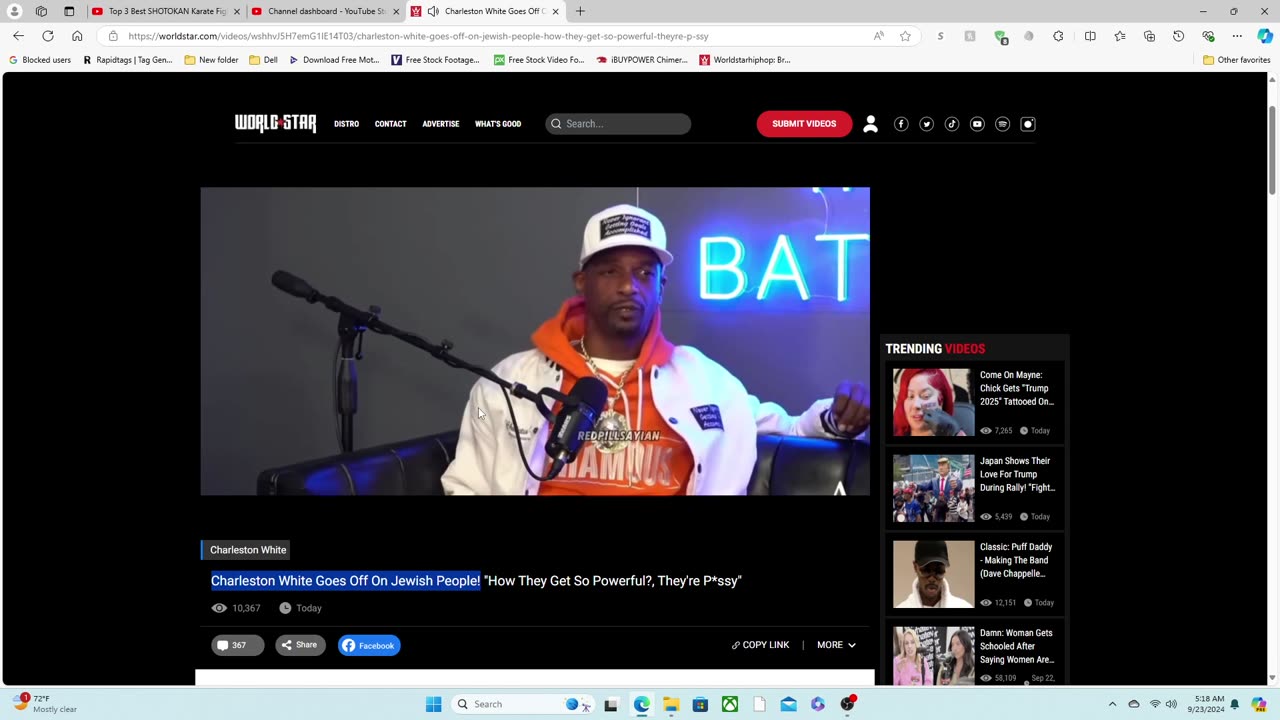Open the ADVERTISE menu item

[x=440, y=124]
